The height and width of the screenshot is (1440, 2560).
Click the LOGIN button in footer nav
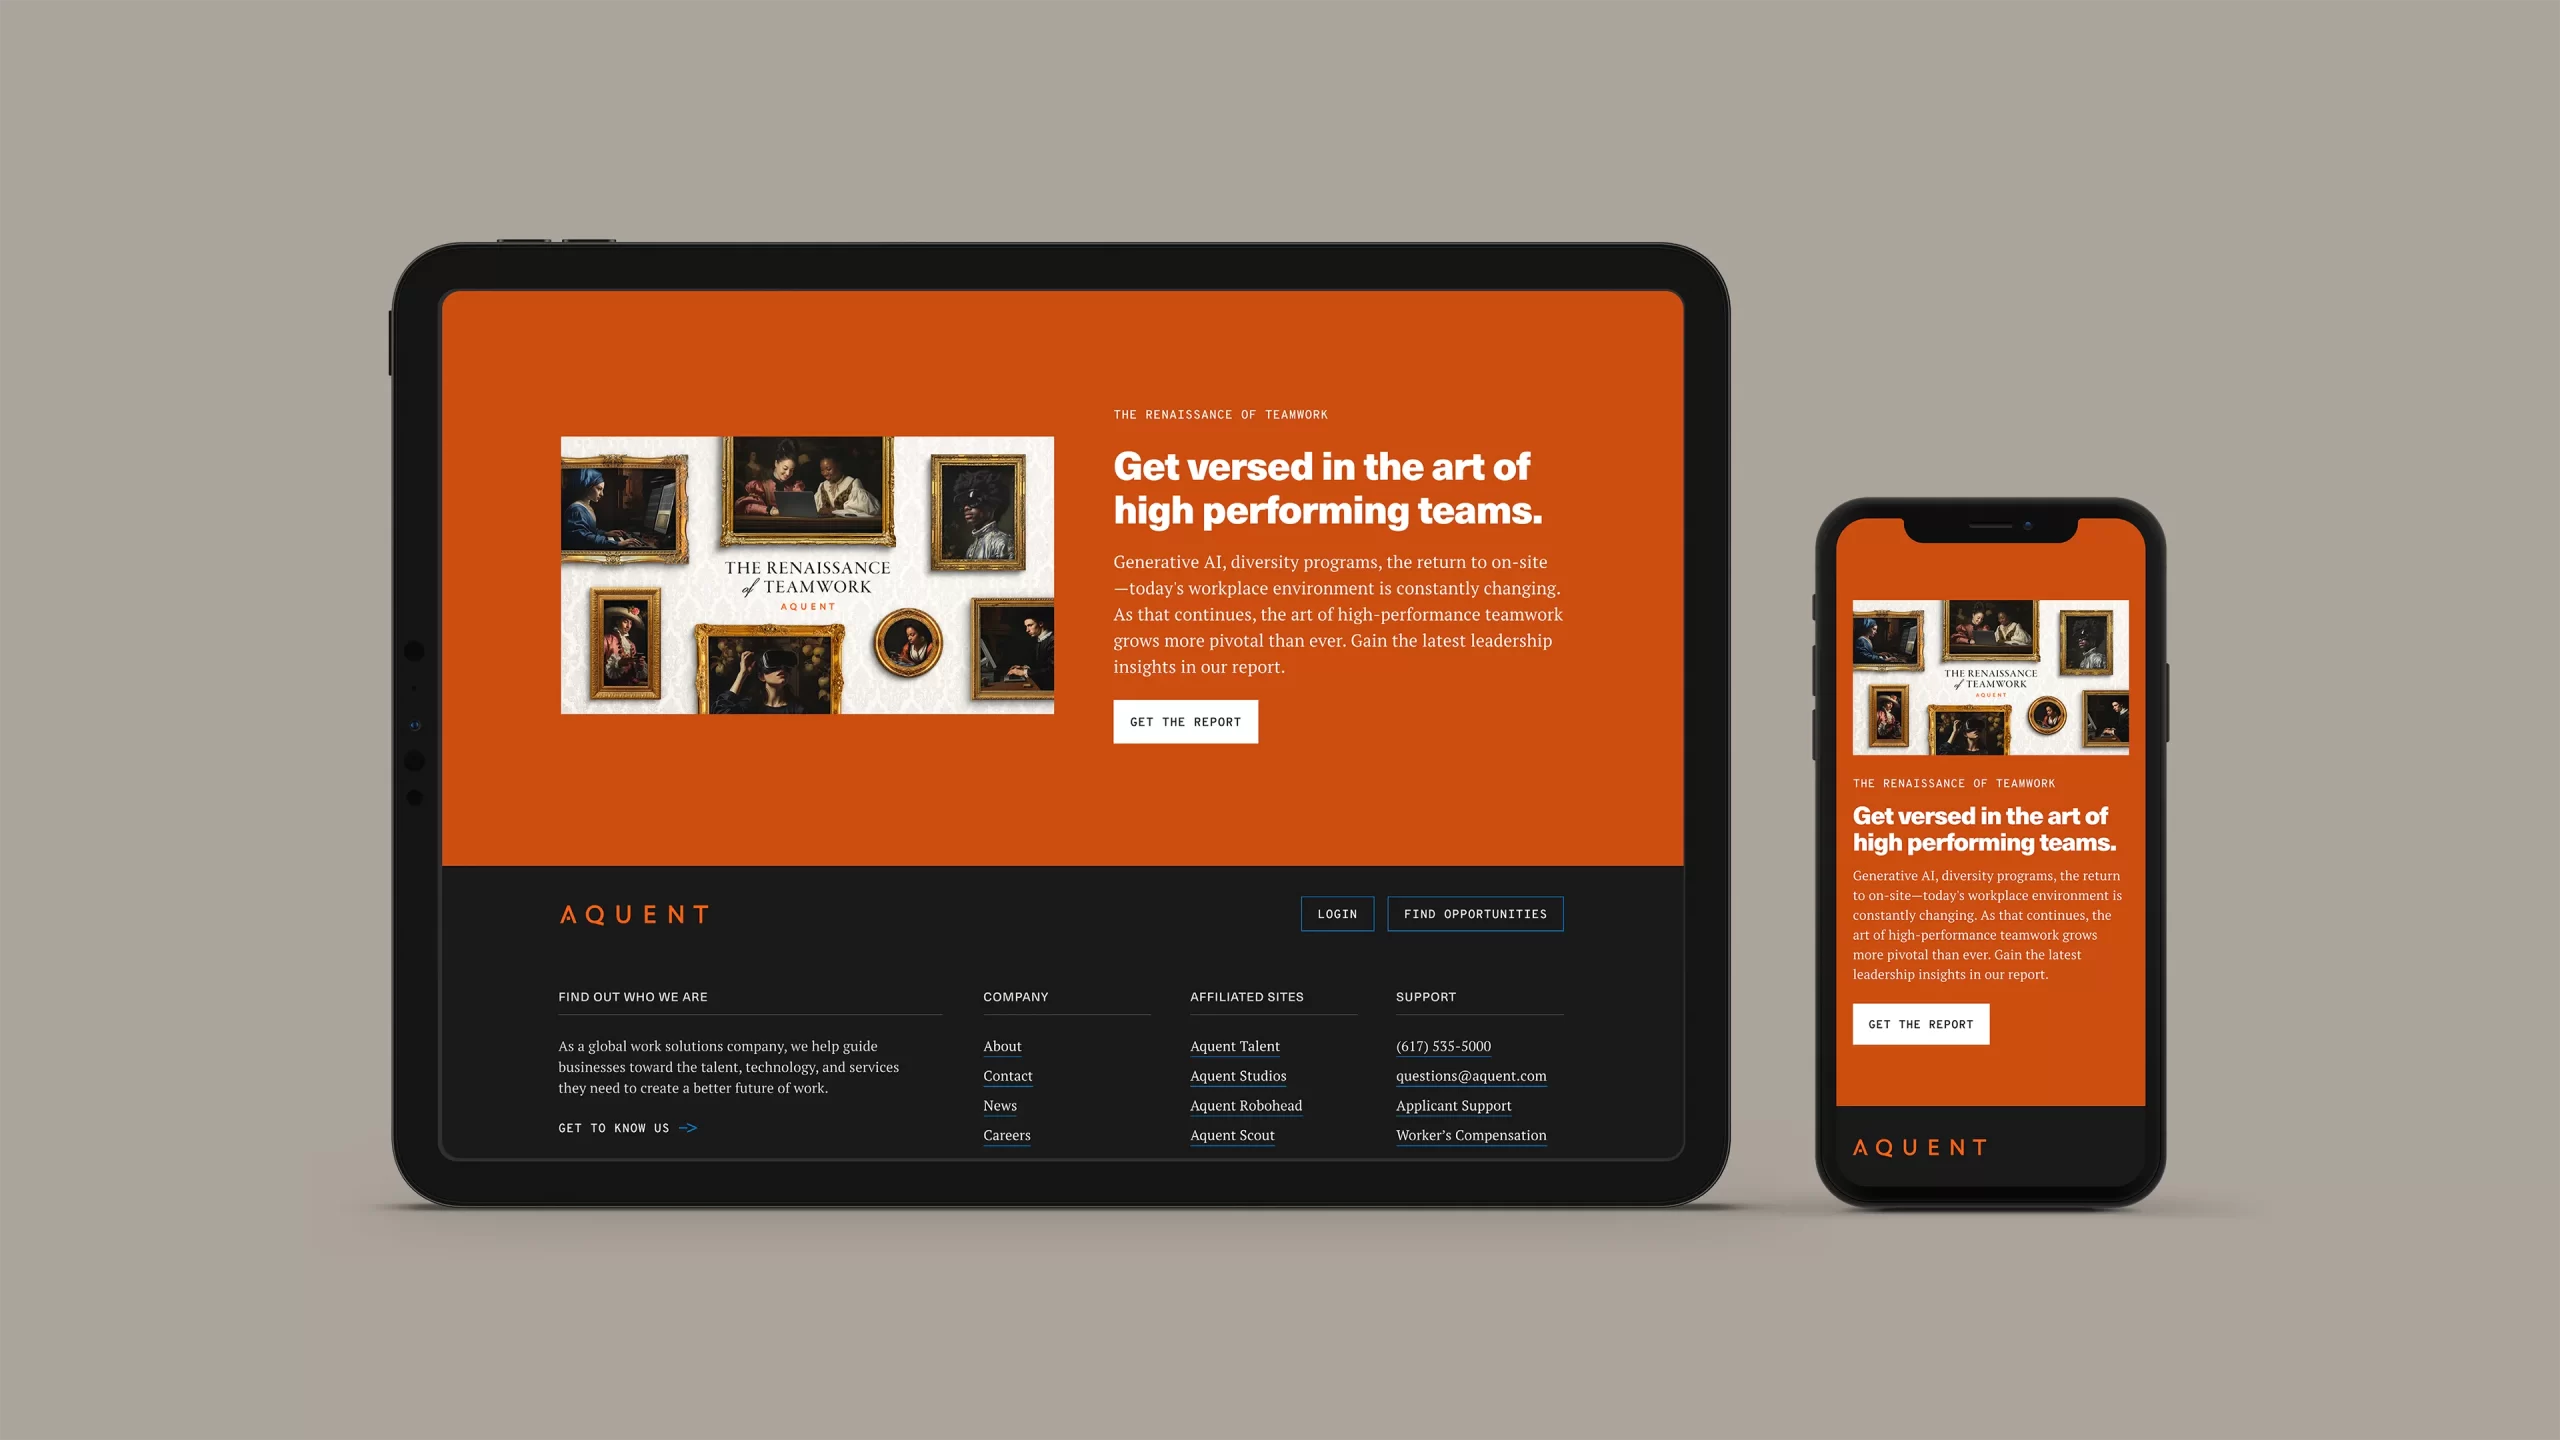(1338, 913)
